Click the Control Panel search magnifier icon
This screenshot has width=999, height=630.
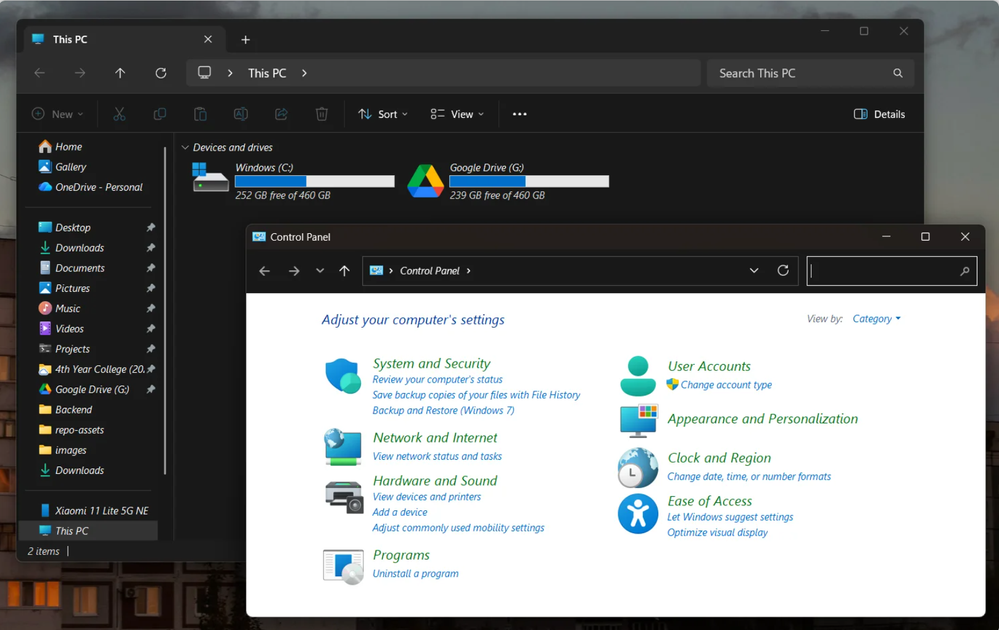coord(965,271)
